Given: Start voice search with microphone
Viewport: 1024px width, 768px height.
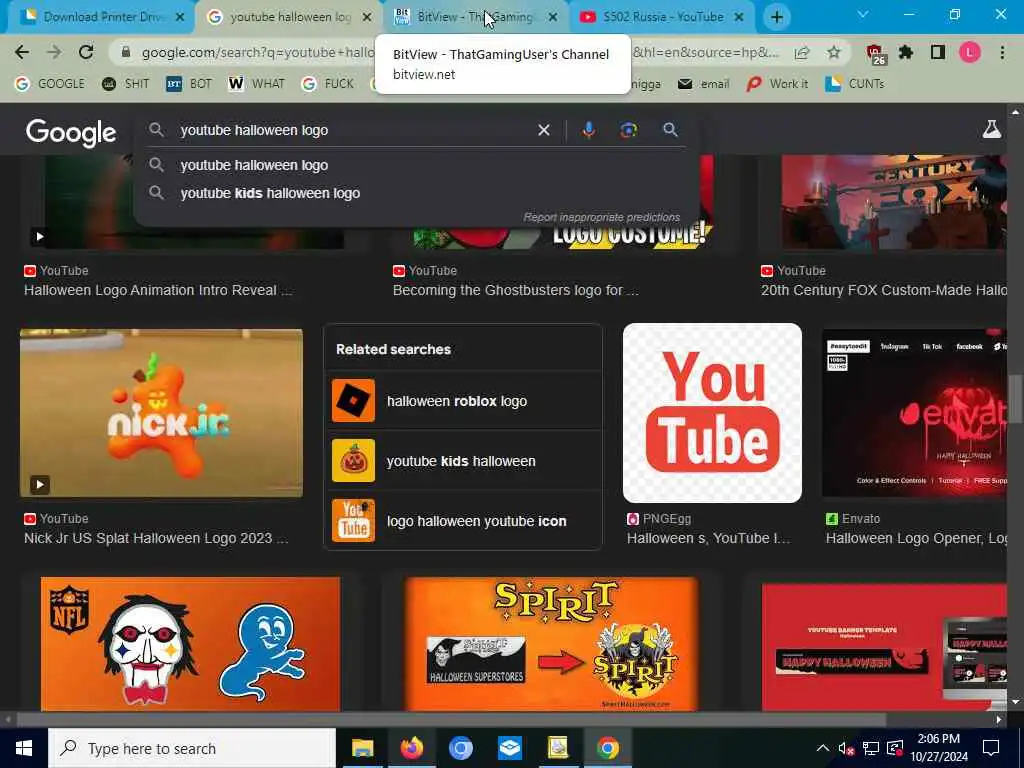Looking at the screenshot, I should pyautogui.click(x=588, y=130).
